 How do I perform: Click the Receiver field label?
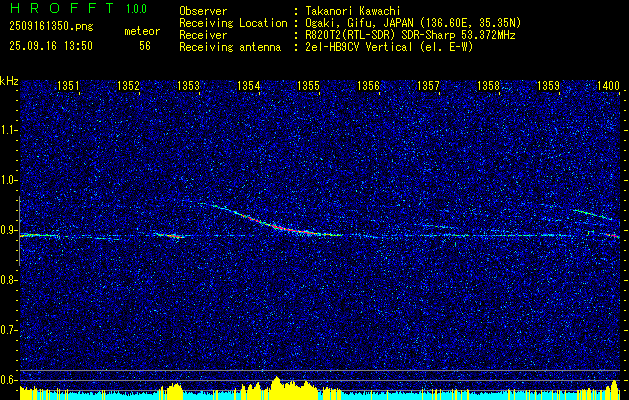(203, 35)
